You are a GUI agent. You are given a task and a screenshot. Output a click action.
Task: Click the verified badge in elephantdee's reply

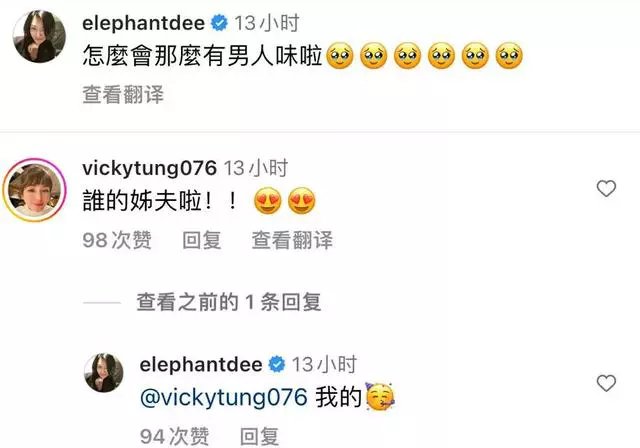point(277,364)
